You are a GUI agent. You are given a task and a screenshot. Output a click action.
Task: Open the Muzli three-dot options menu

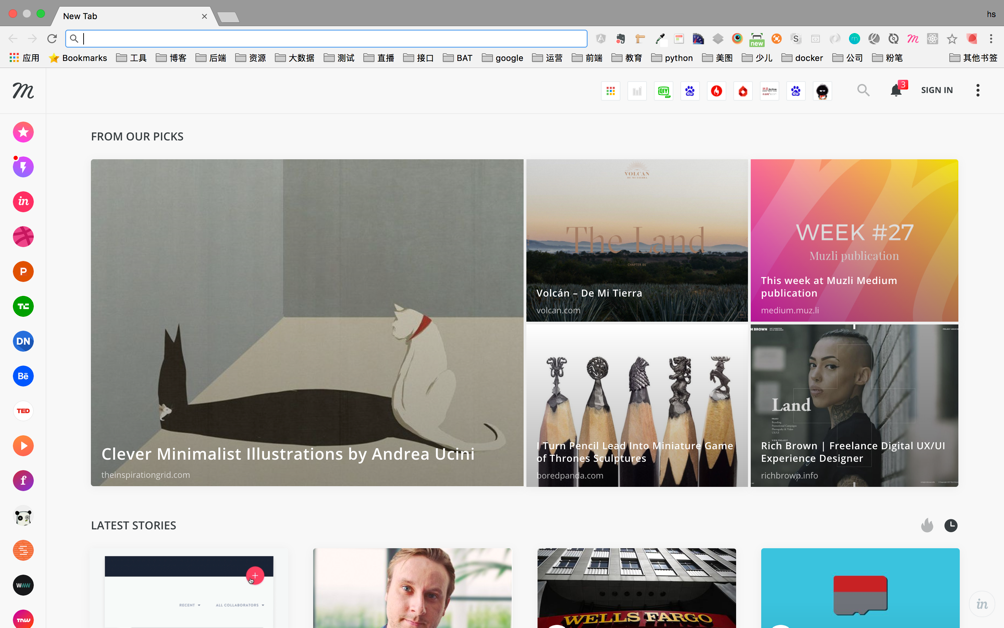pyautogui.click(x=978, y=90)
